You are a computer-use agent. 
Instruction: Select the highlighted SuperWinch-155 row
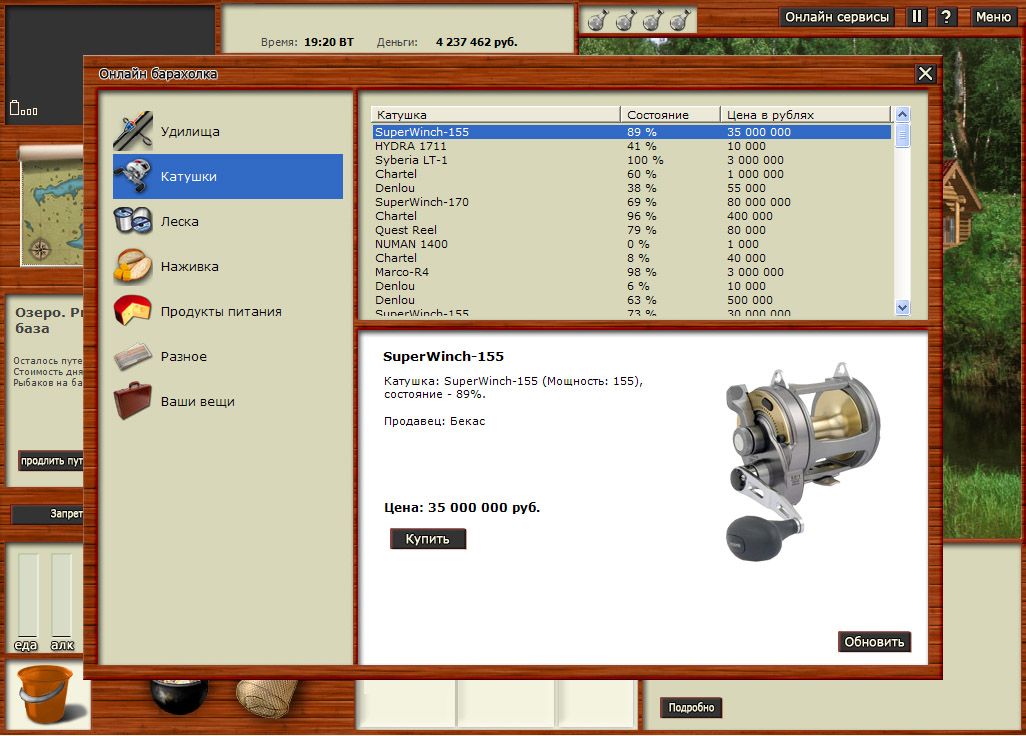coord(631,131)
